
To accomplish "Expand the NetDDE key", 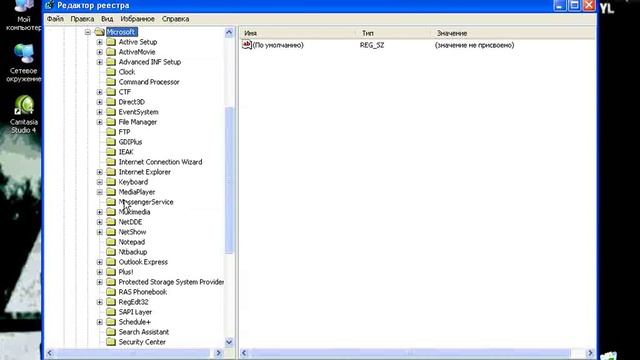I will coord(100,222).
